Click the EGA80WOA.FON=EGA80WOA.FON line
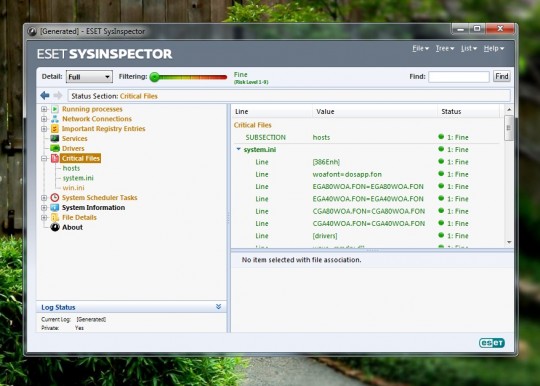540x386 pixels. 368,187
